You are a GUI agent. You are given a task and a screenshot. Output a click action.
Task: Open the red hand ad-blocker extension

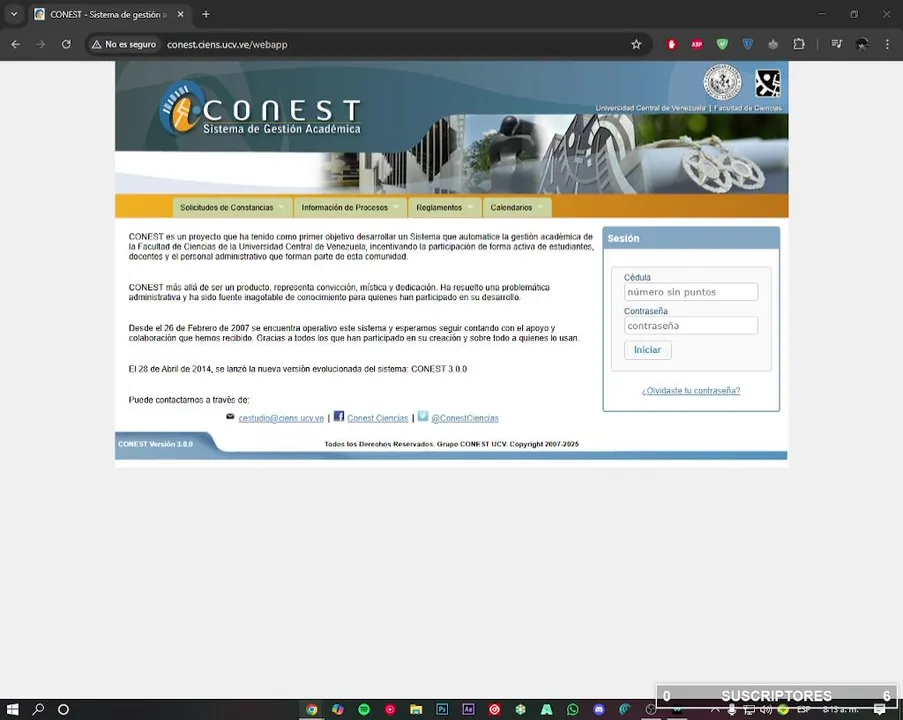point(671,44)
